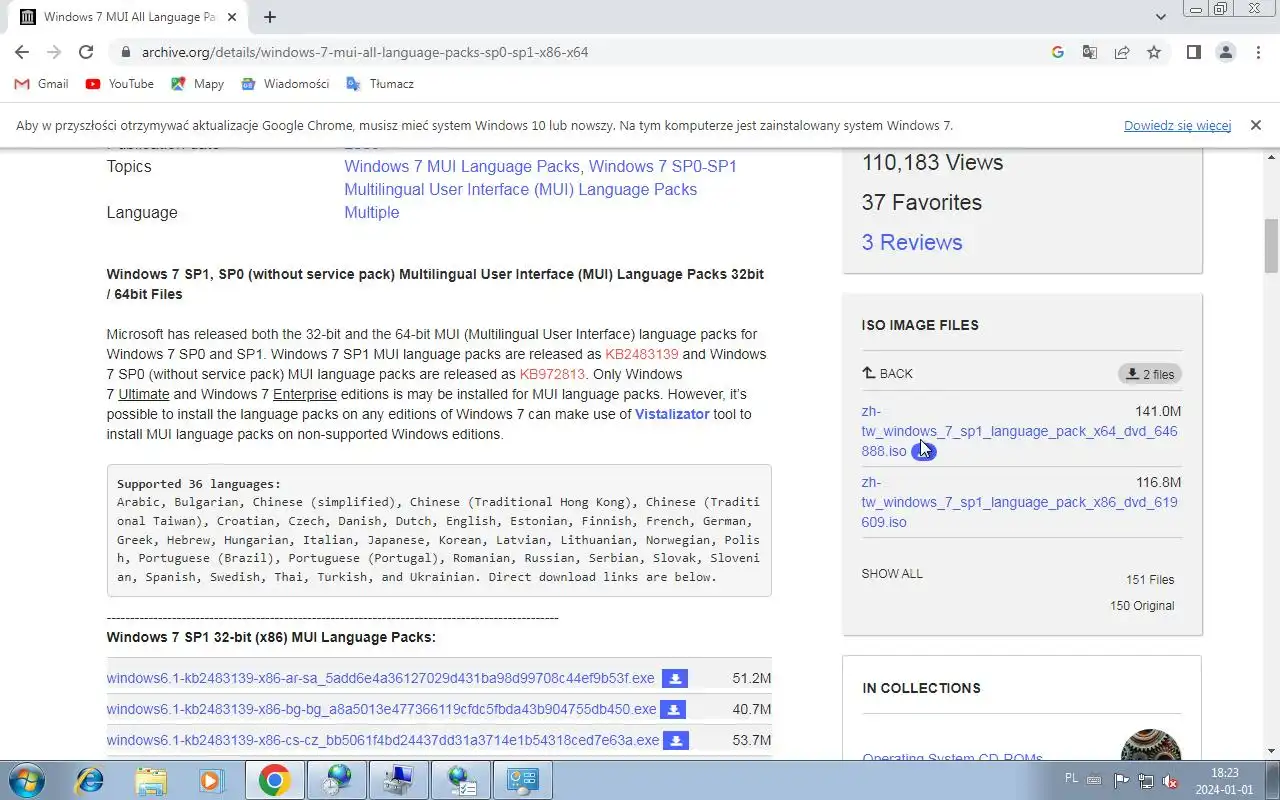Open the bg-bg x86 language pack exe link
Screen dimensions: 1280x800
point(381,709)
